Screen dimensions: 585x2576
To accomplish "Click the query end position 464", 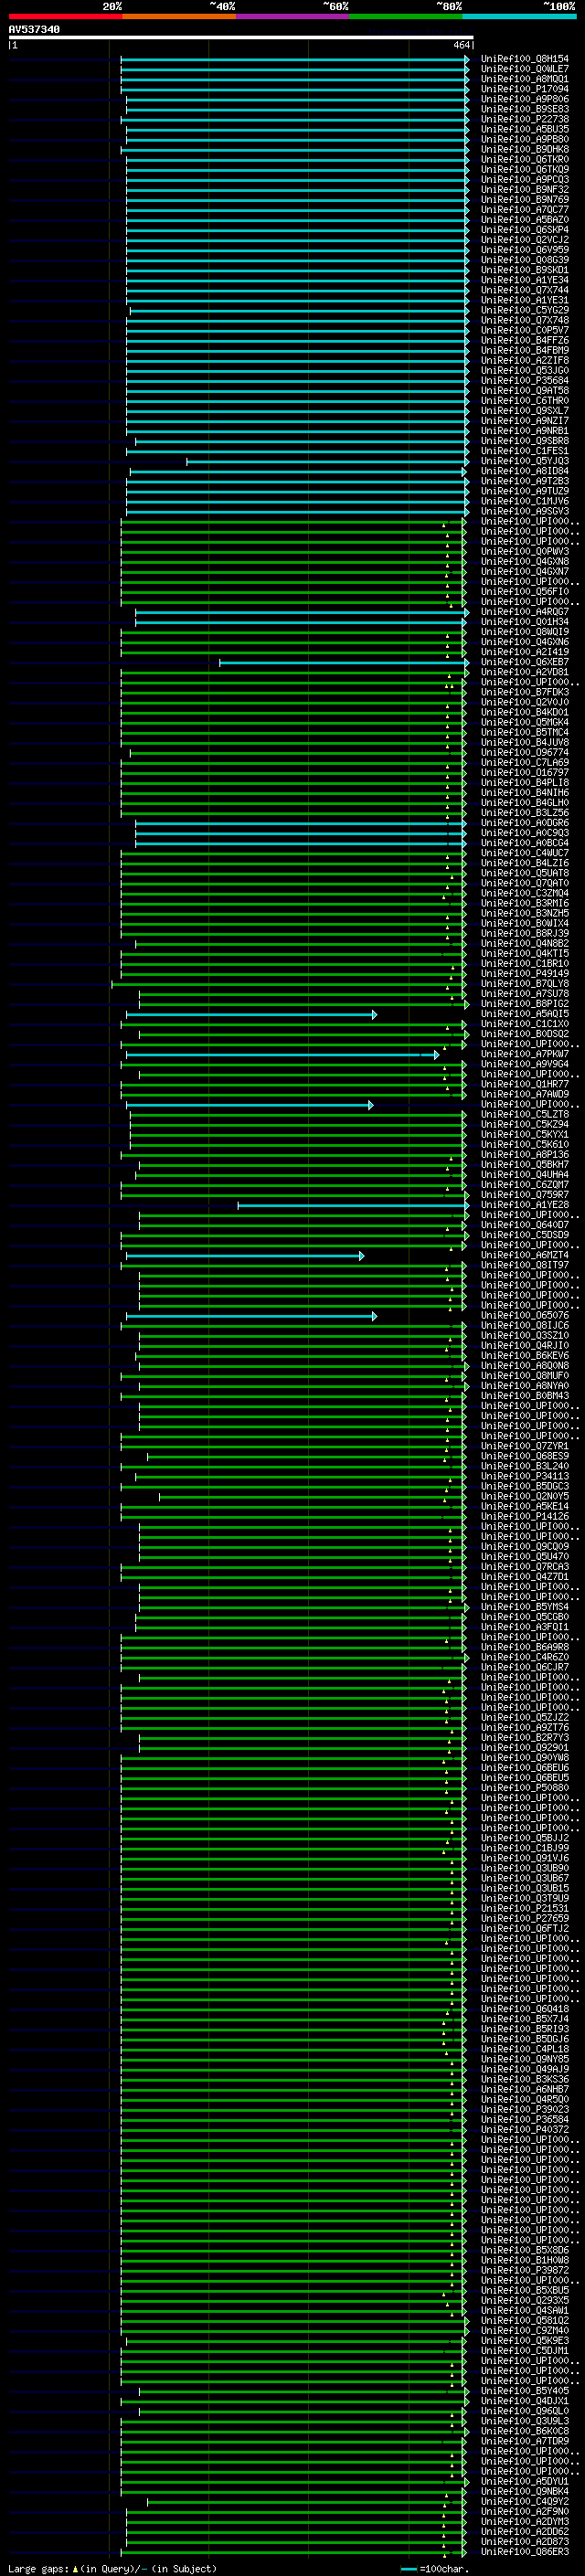I will click(x=461, y=45).
